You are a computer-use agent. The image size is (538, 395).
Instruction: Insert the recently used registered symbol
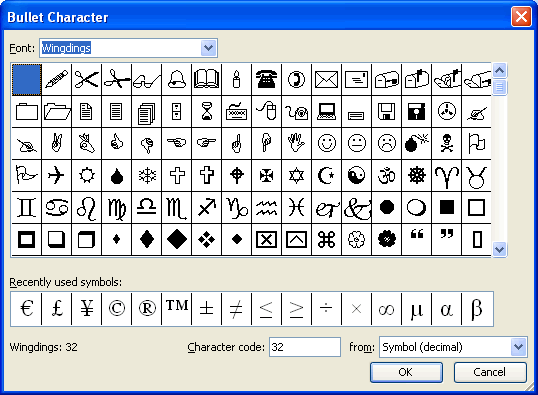[147, 309]
